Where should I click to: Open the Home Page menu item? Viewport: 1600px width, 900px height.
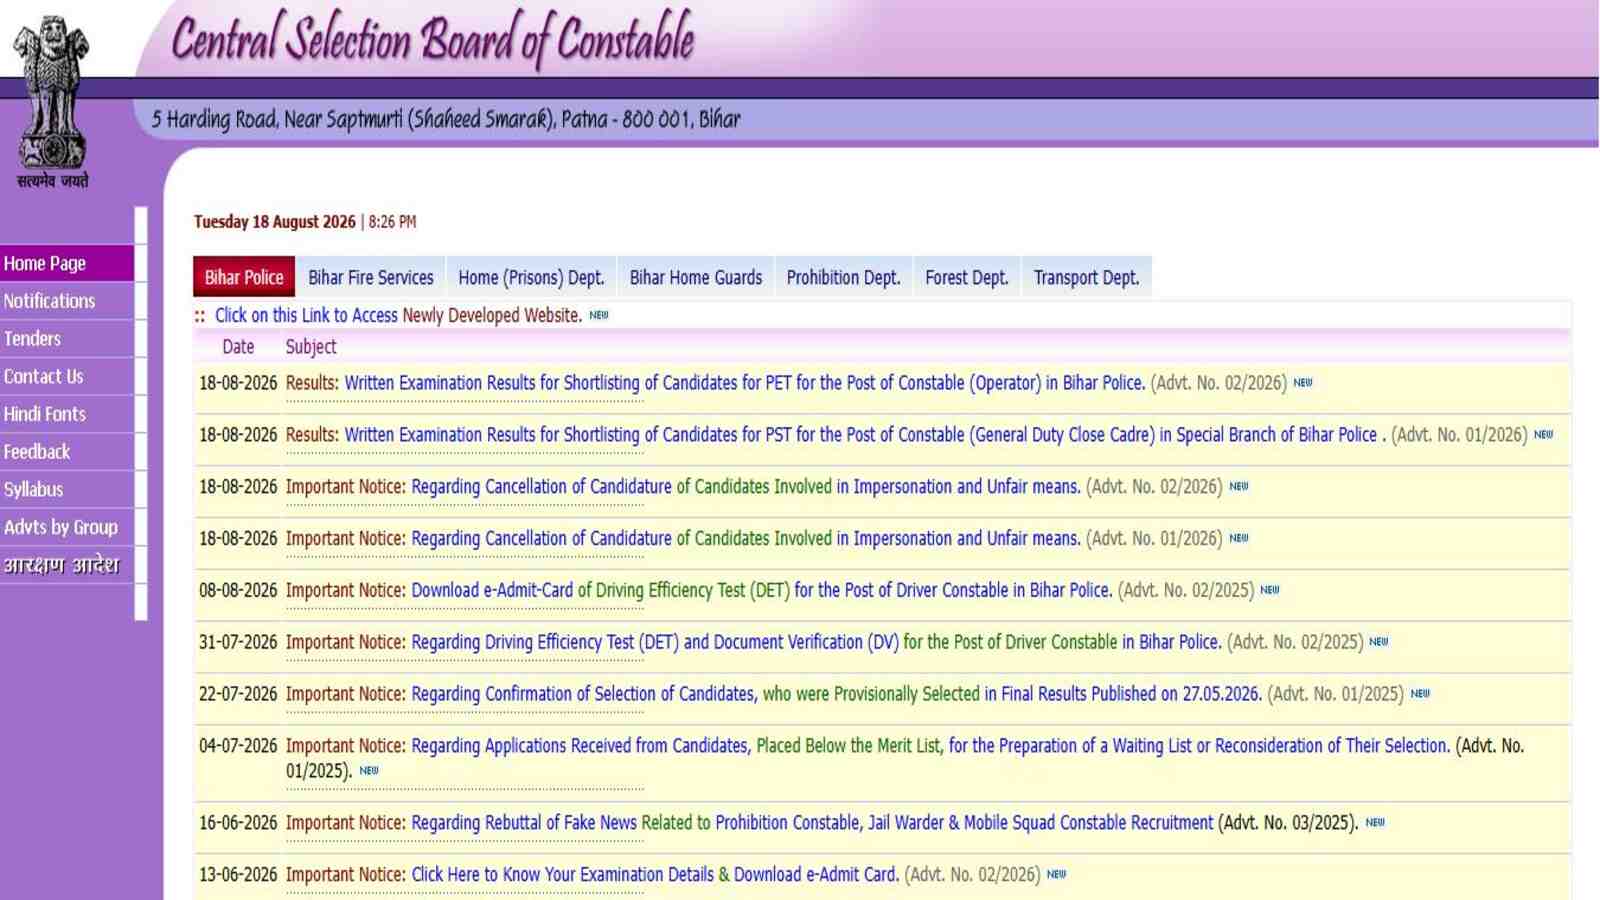click(x=67, y=263)
